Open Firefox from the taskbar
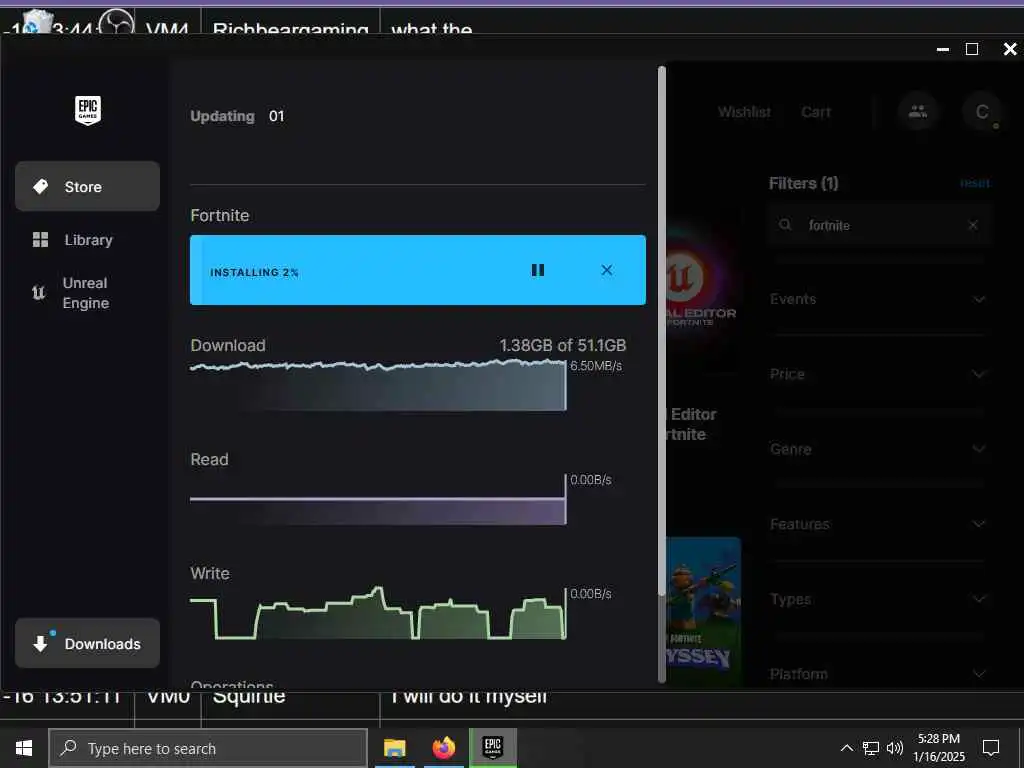Viewport: 1024px width, 768px height. (x=443, y=748)
